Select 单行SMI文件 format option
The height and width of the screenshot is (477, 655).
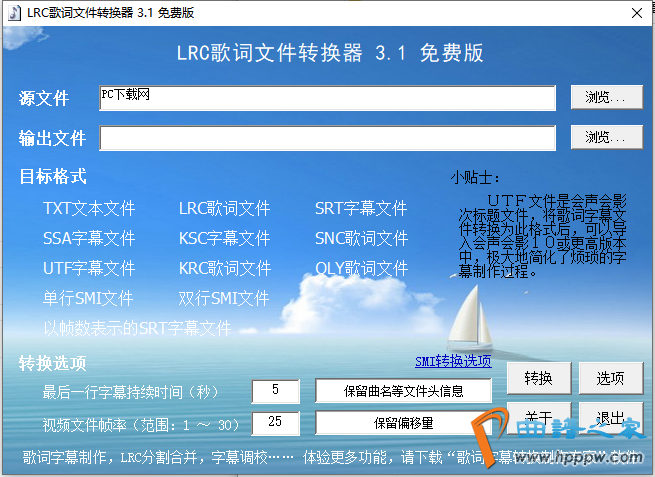point(88,299)
